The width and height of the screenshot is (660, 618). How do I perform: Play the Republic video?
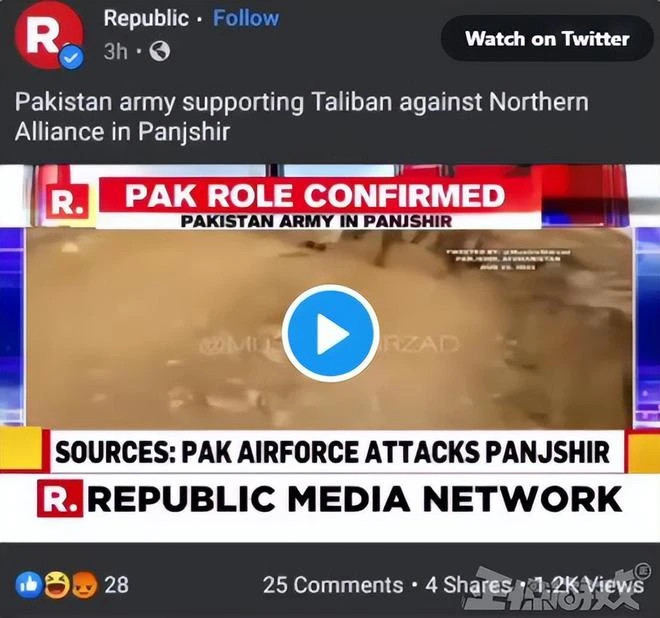330,333
